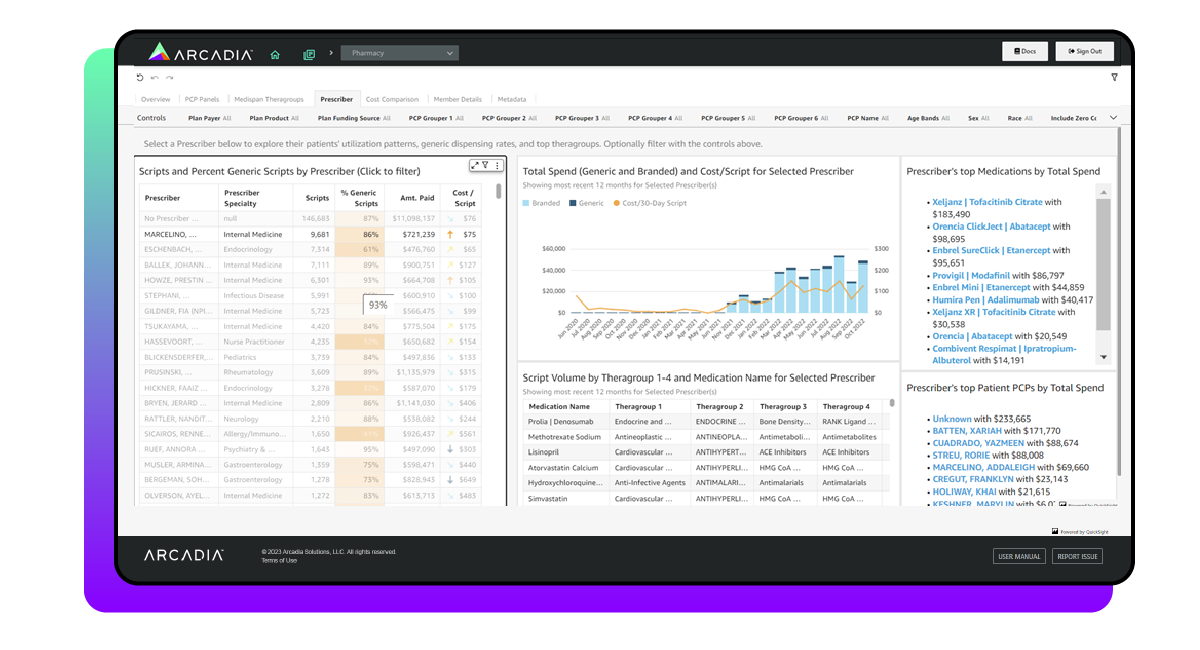
Task: Expand the Scripts panel to full screen
Action: (475, 165)
